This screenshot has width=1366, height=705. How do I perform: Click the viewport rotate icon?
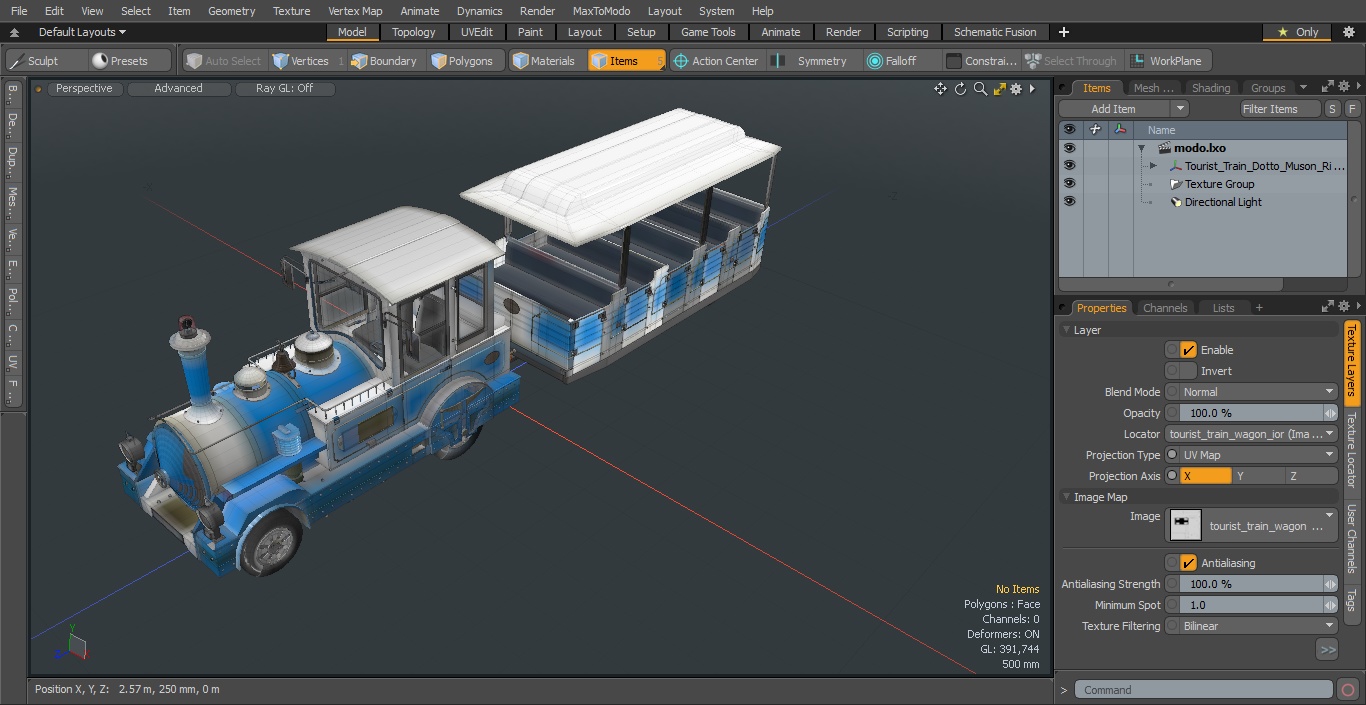tap(960, 89)
